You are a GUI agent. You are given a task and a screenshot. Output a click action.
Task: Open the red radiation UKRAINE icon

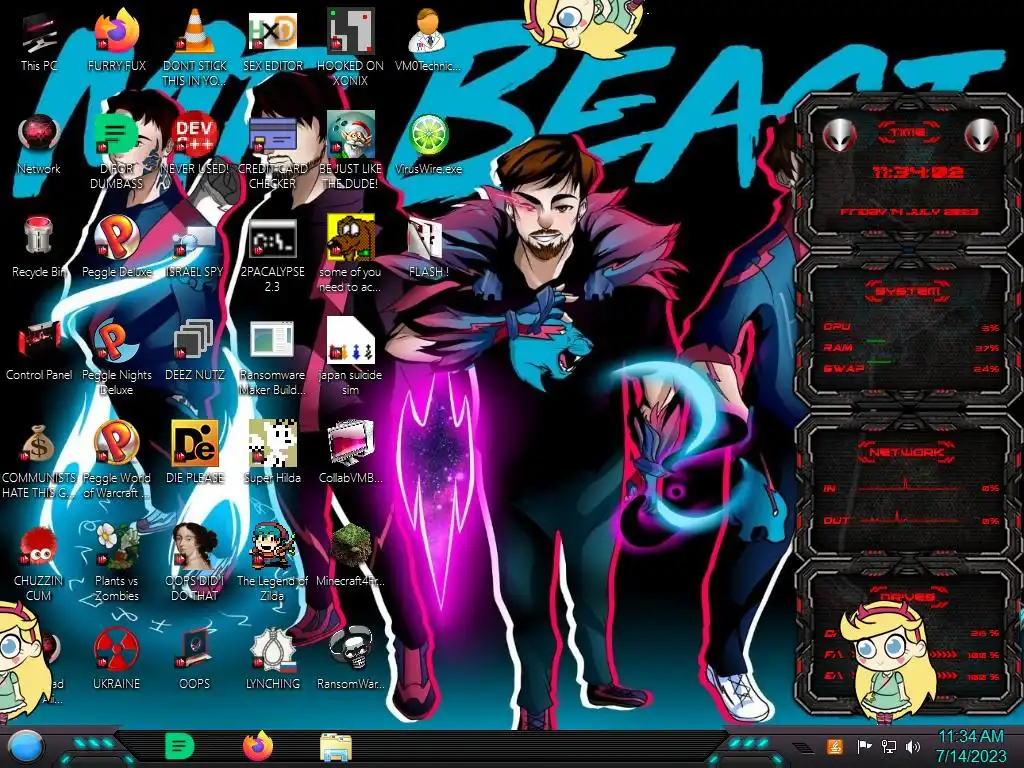(x=116, y=660)
